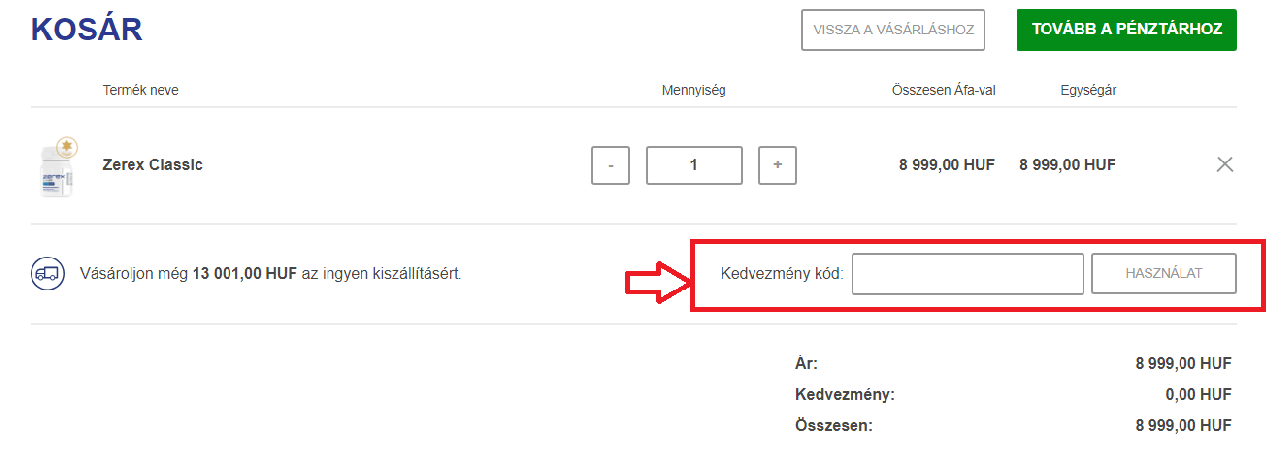
Task: Click the bottom Összesen total amount
Action: (x=1183, y=425)
